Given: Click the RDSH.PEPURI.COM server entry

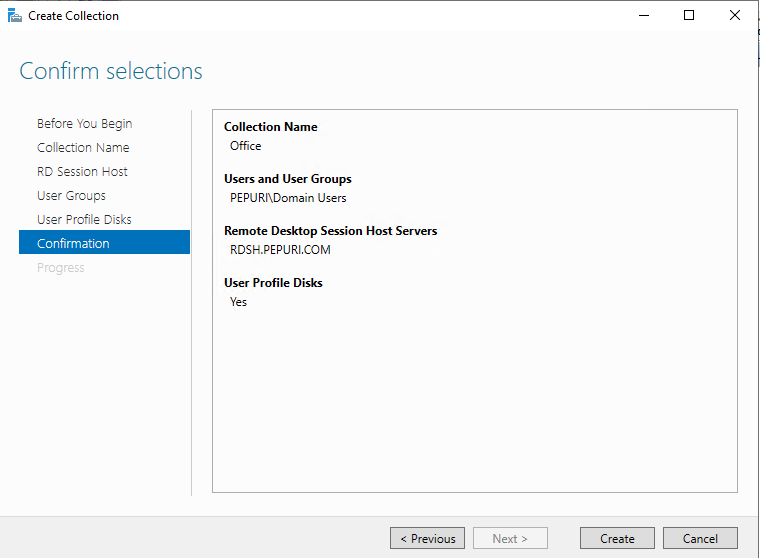Looking at the screenshot, I should pos(280,250).
